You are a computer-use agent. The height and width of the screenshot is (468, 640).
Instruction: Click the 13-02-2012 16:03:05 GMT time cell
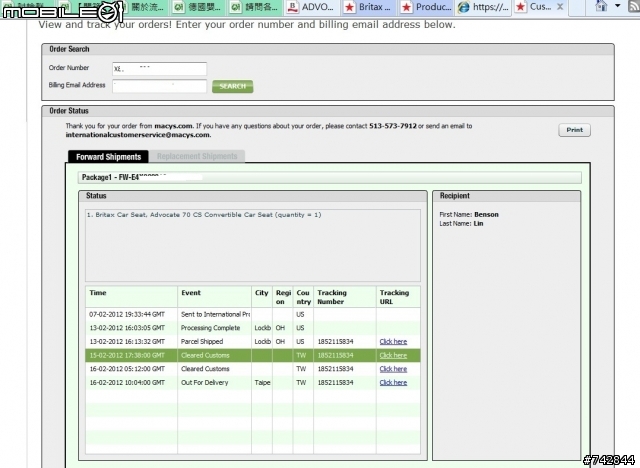(131, 328)
